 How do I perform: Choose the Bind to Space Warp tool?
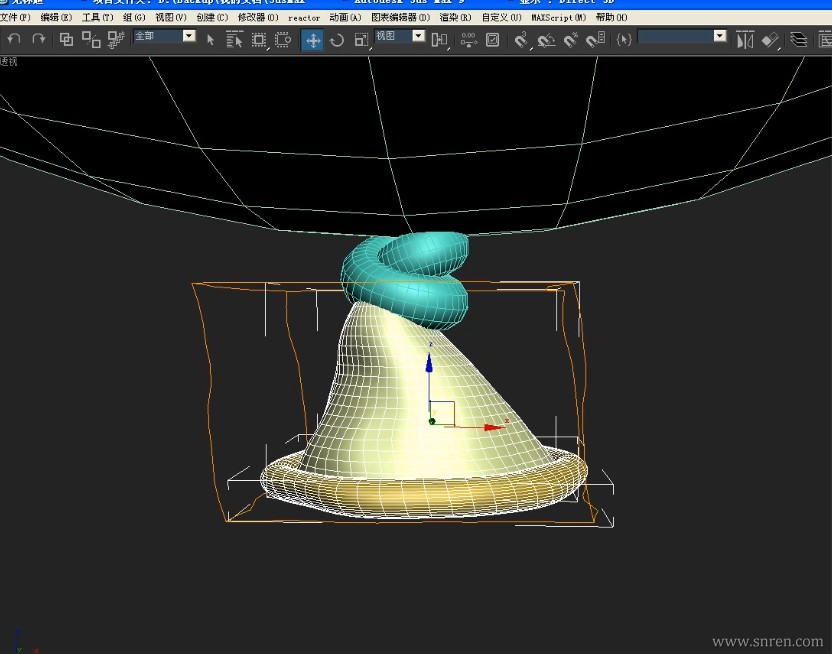click(116, 39)
